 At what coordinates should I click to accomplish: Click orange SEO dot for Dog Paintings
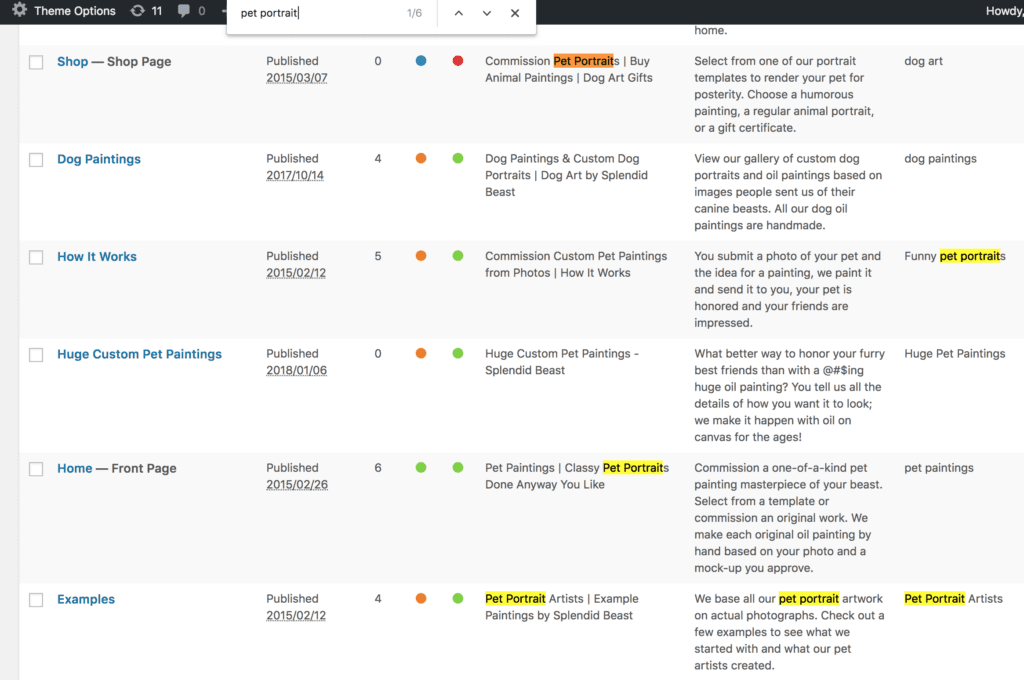(x=421, y=158)
